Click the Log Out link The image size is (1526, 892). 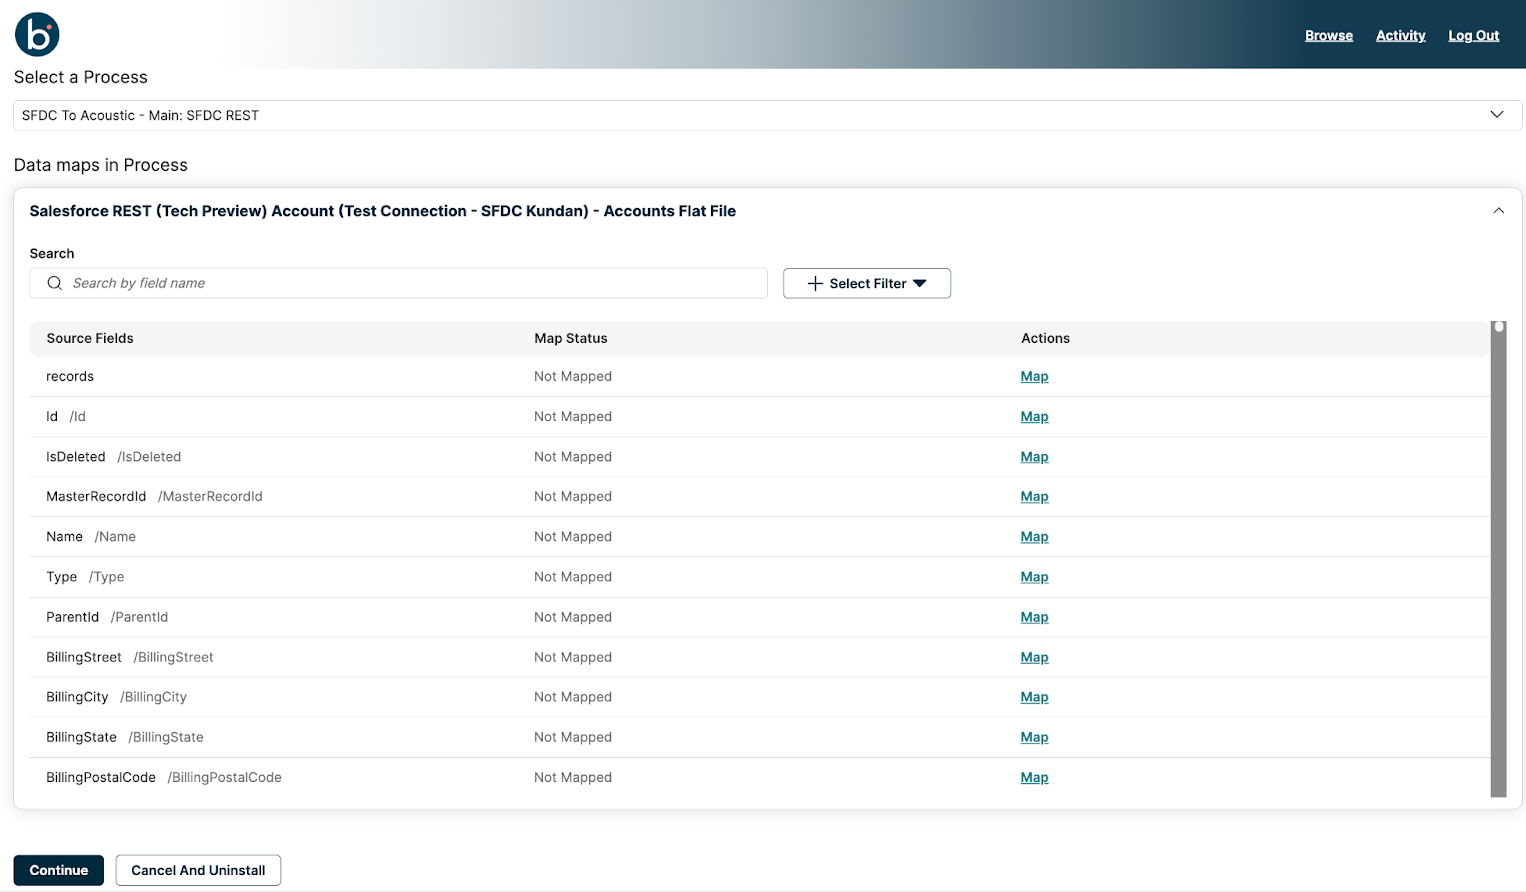1473,35
